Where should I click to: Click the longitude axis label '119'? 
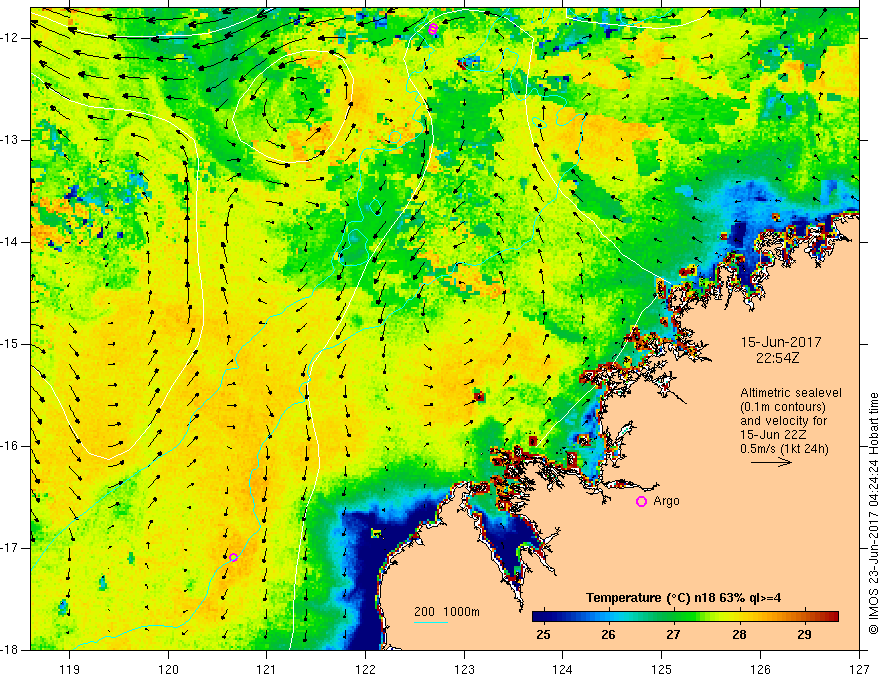click(x=70, y=669)
